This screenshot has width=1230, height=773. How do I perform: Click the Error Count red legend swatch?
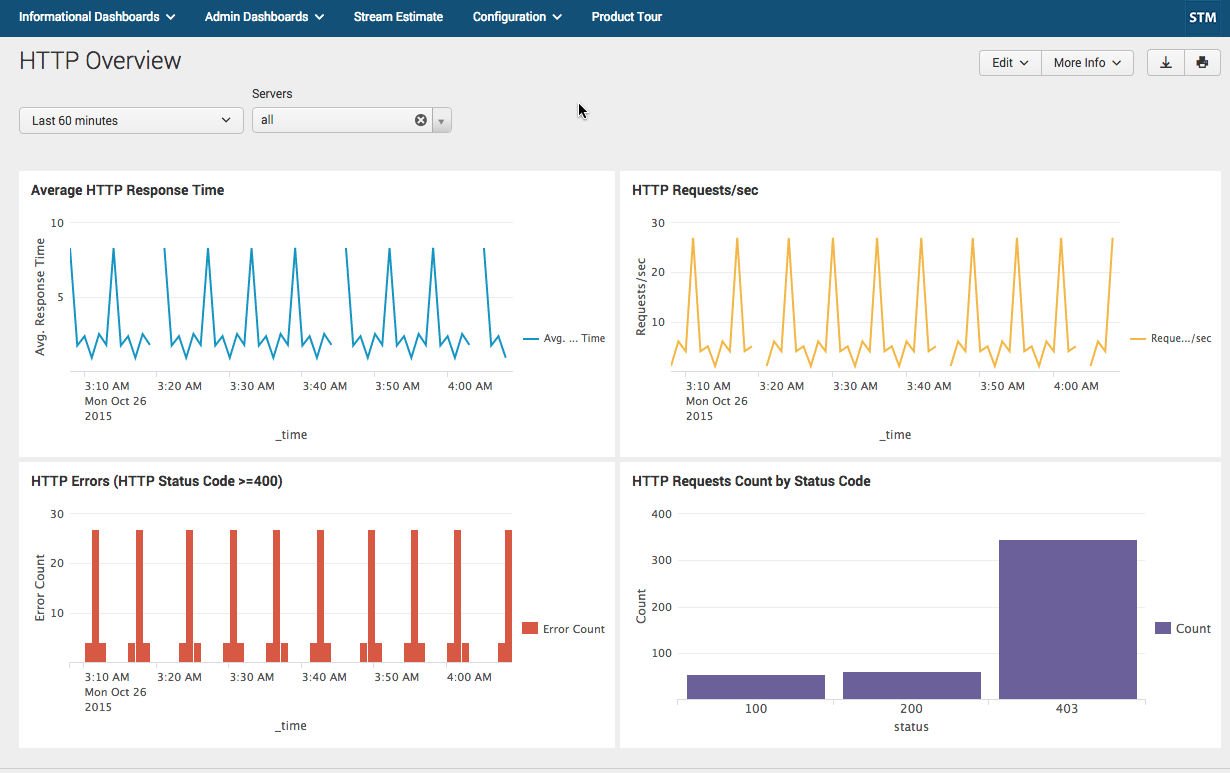click(530, 629)
